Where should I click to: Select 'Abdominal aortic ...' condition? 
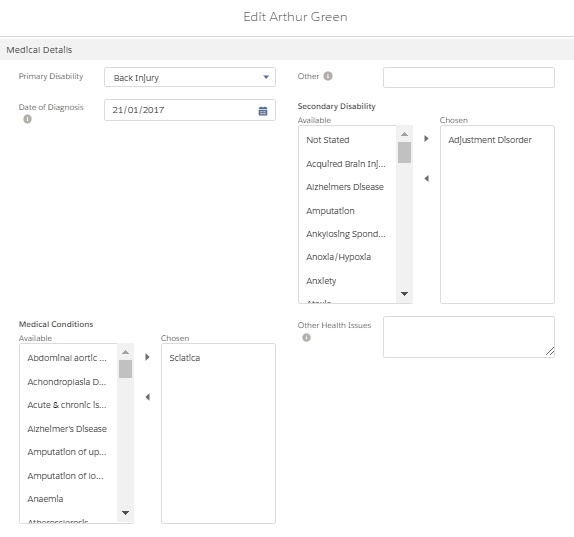tap(68, 358)
